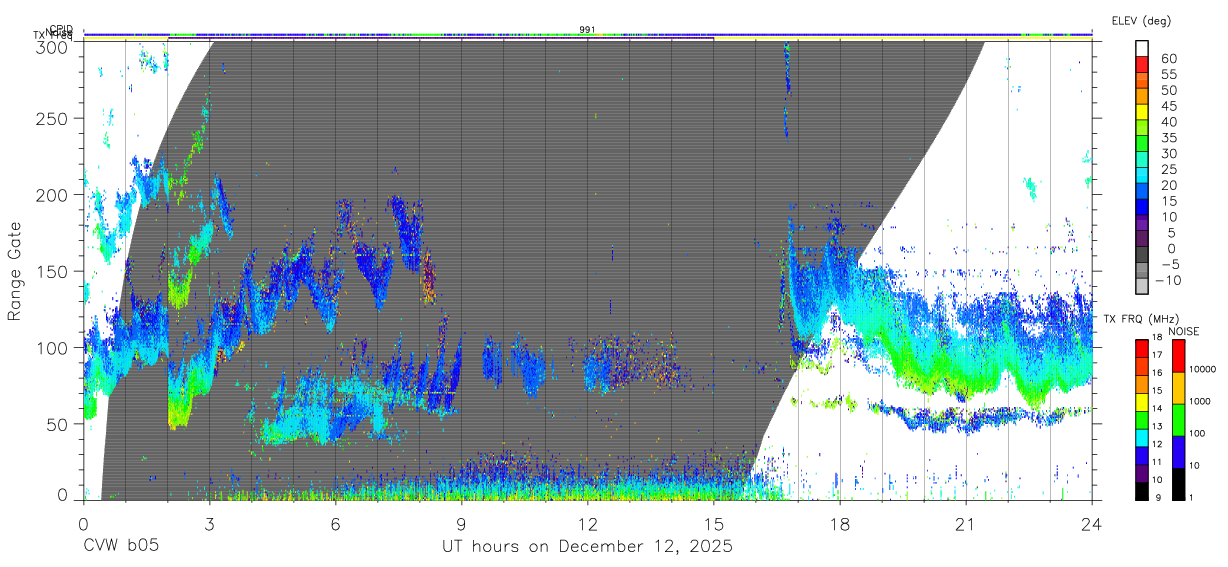
Task: Select the red 55–60 degree elevation swatch
Action: (1142, 65)
